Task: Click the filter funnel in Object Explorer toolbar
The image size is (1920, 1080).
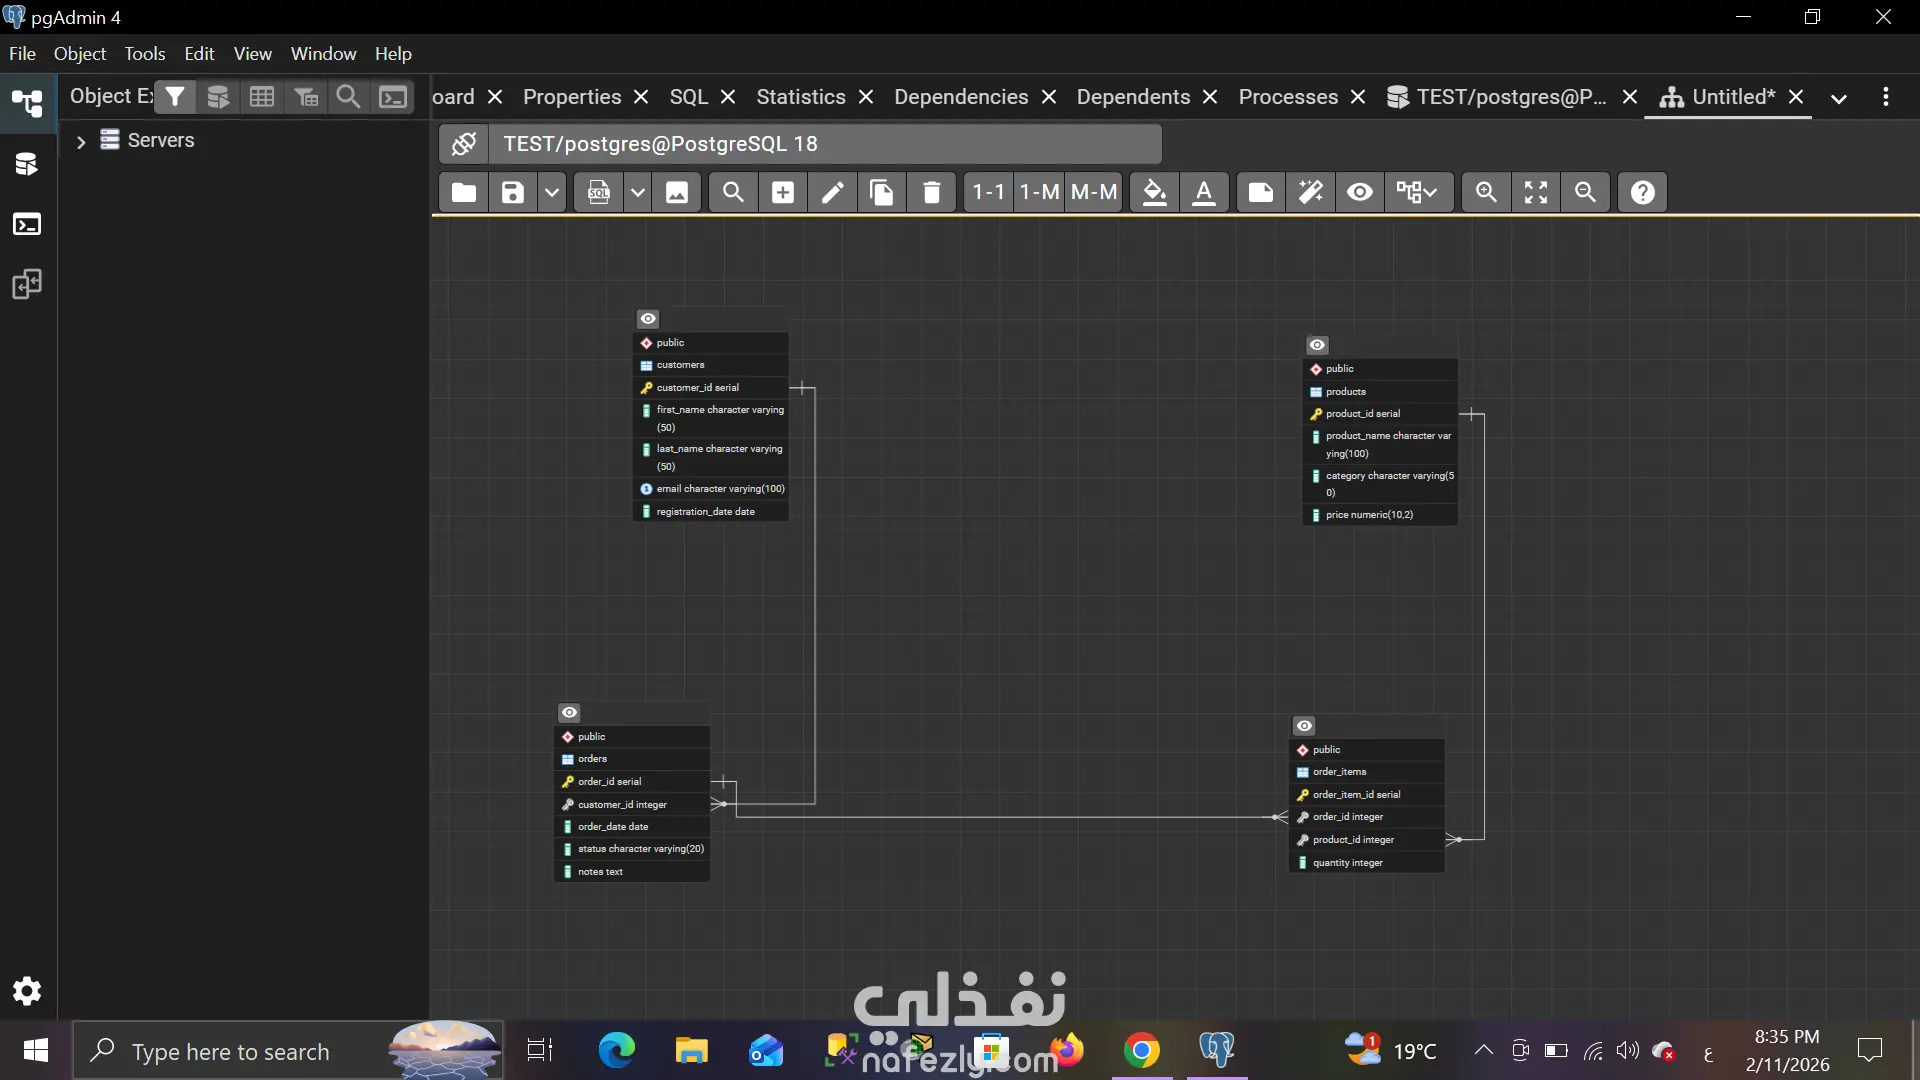Action: click(175, 97)
